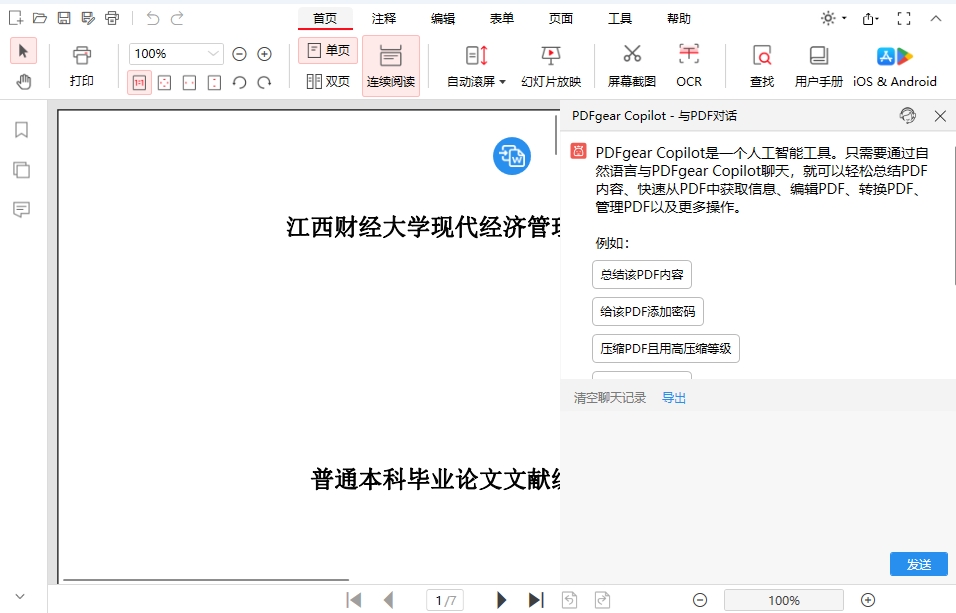Open the 工具 menu tab
This screenshot has width=956, height=613.
pyautogui.click(x=620, y=18)
